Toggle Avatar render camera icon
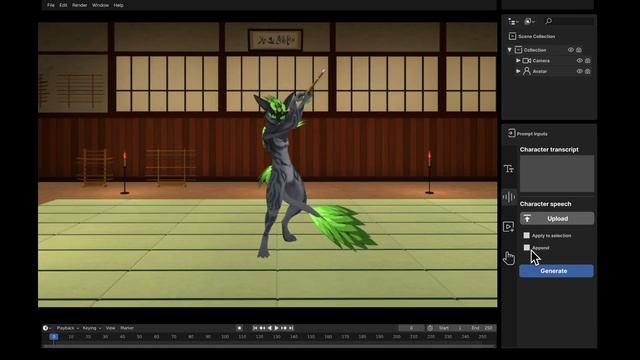 coord(588,71)
